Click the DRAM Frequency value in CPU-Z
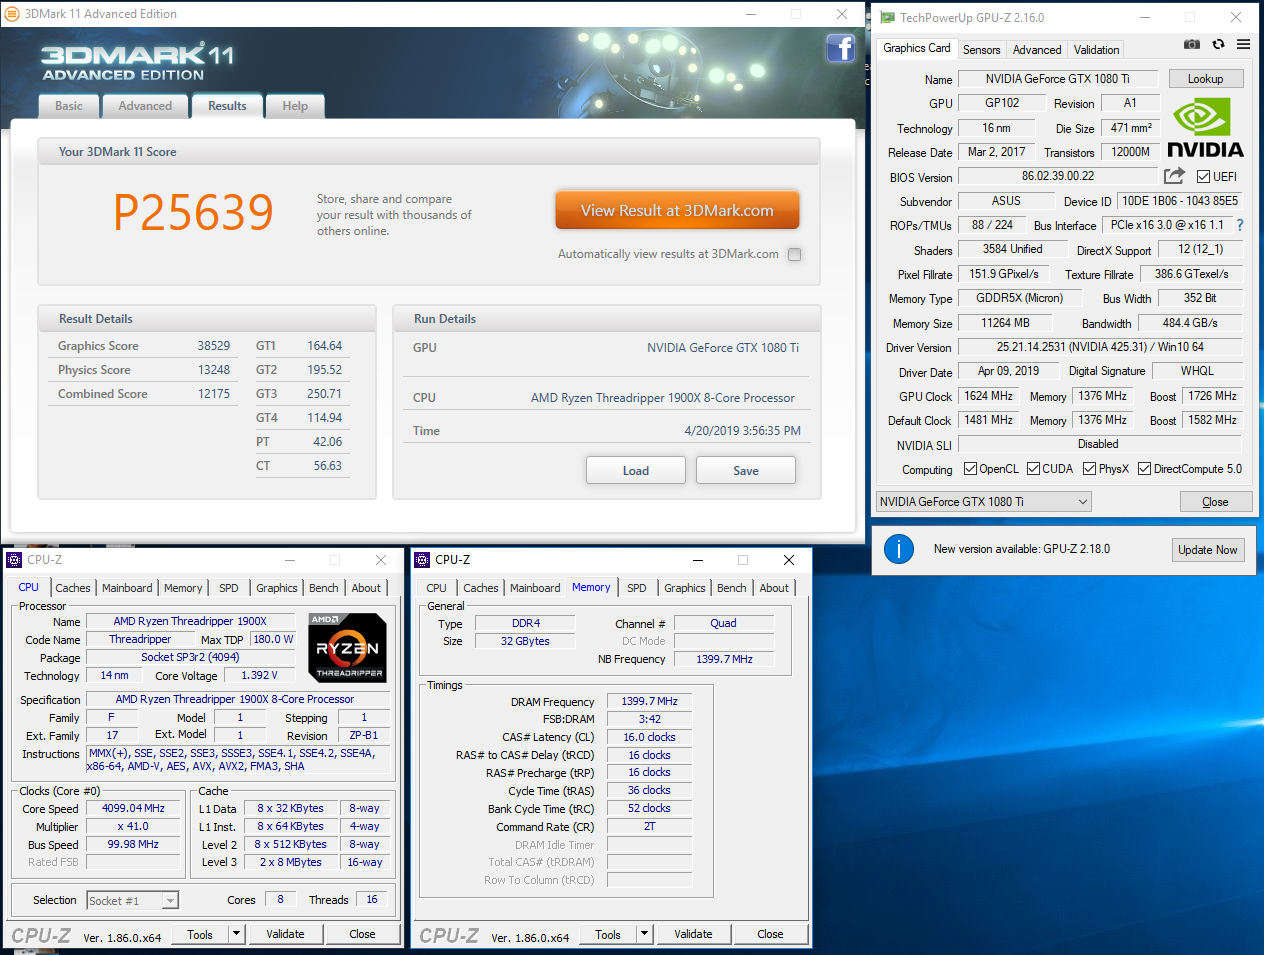The image size is (1264, 955). click(x=649, y=702)
